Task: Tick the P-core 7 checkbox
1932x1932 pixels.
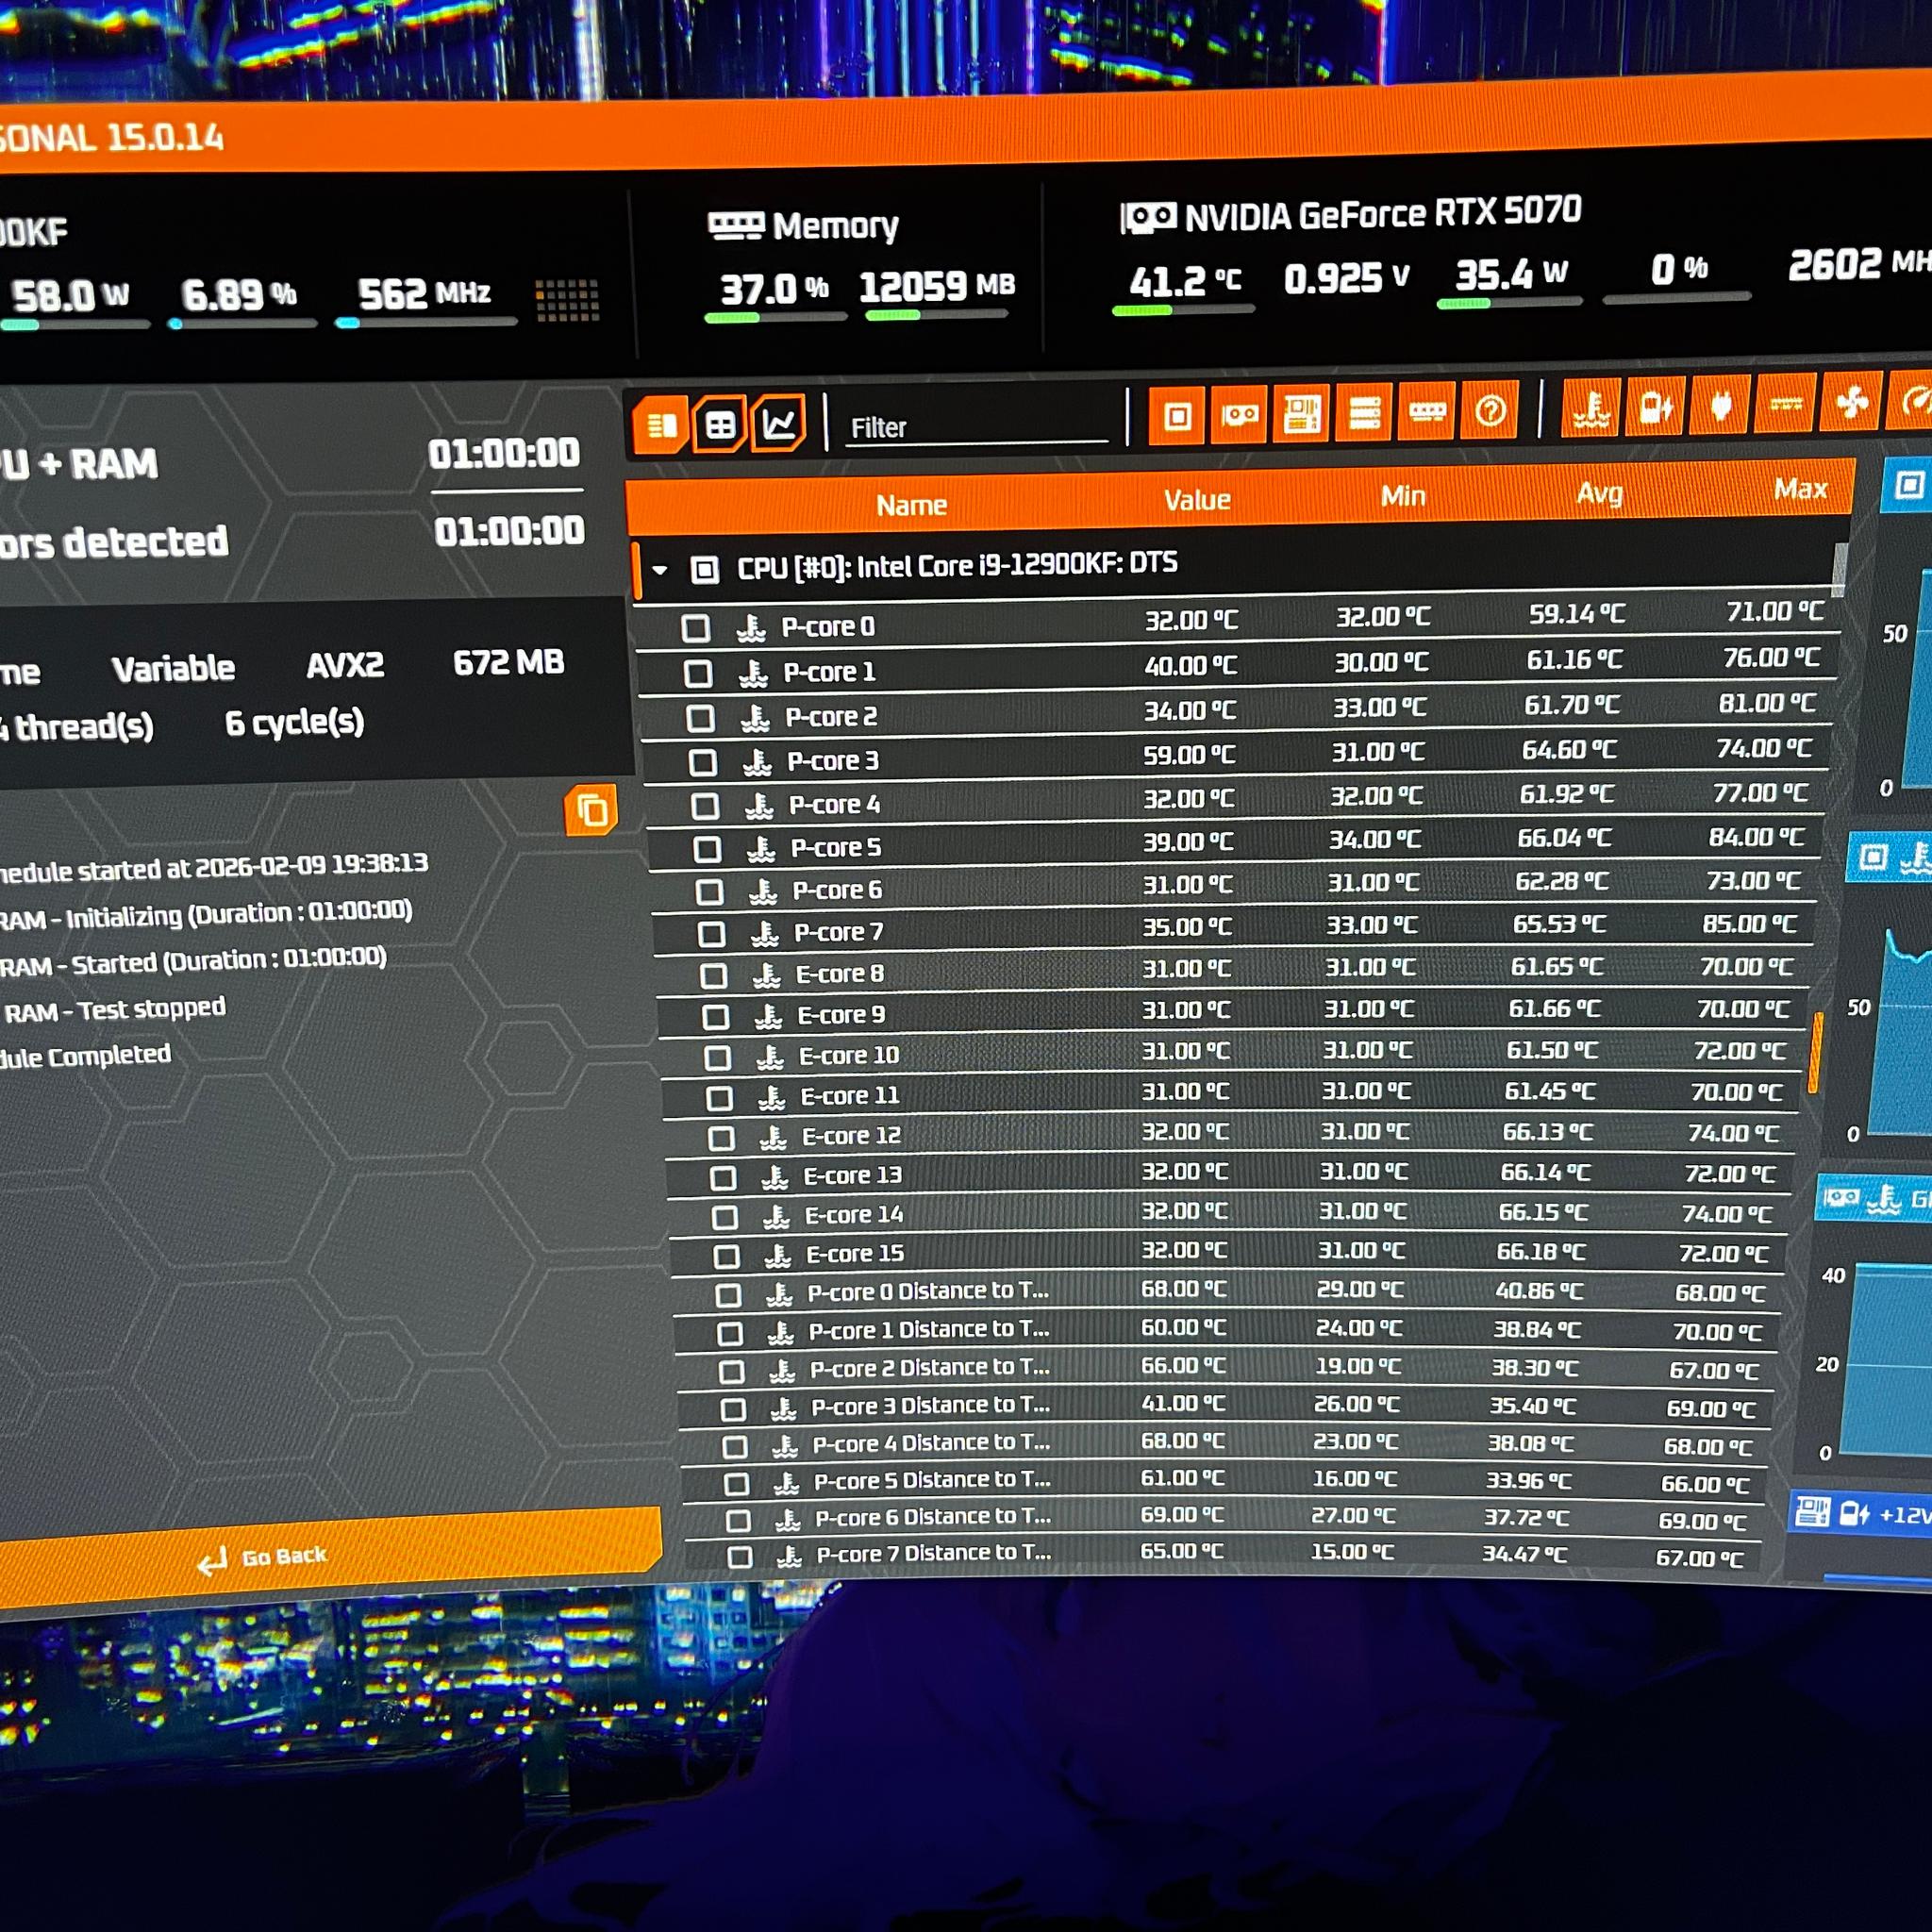Action: (x=711, y=934)
